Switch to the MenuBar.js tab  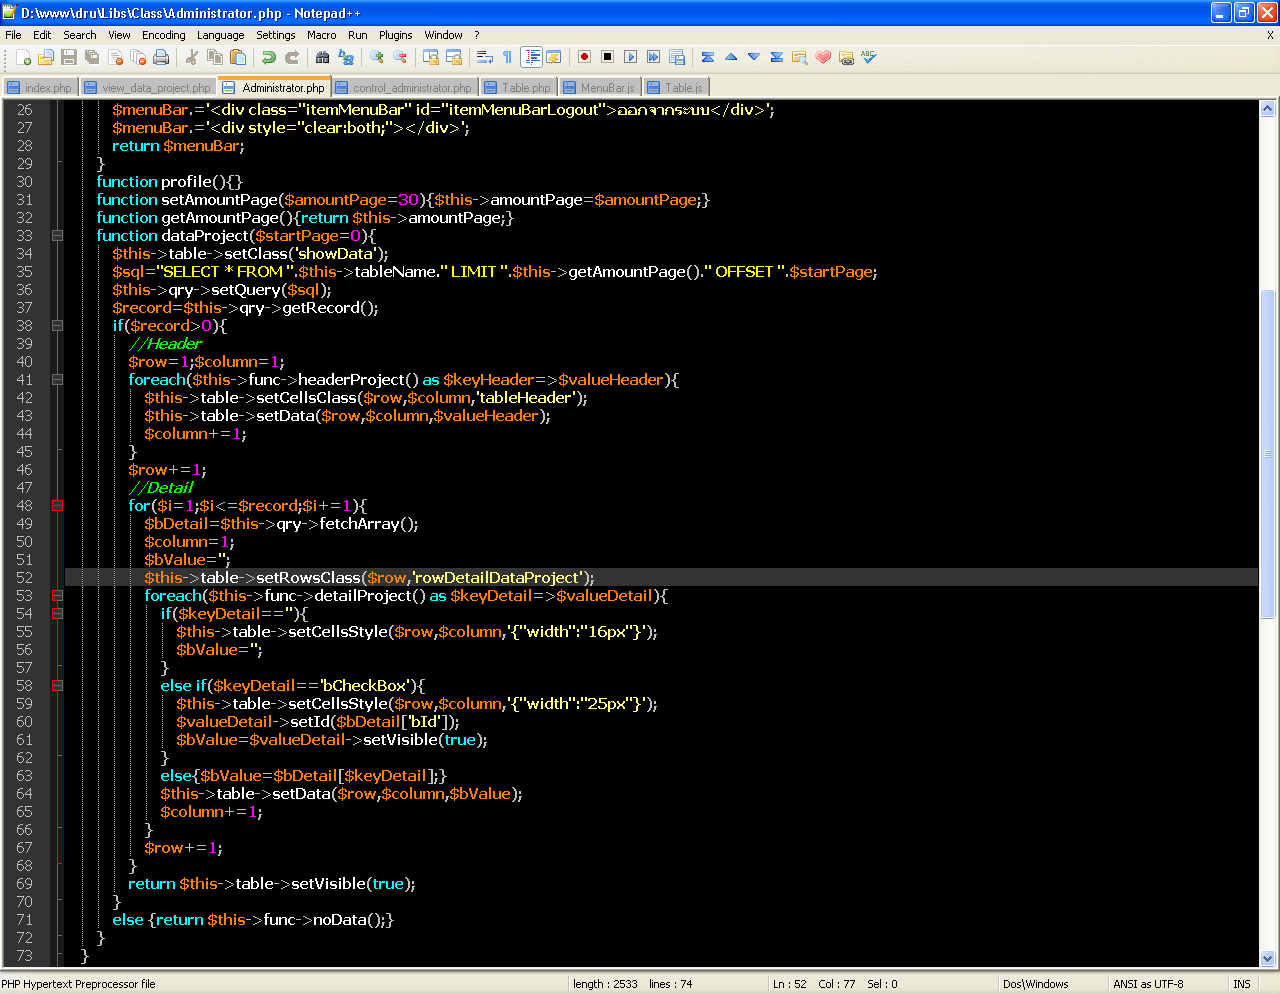(599, 87)
